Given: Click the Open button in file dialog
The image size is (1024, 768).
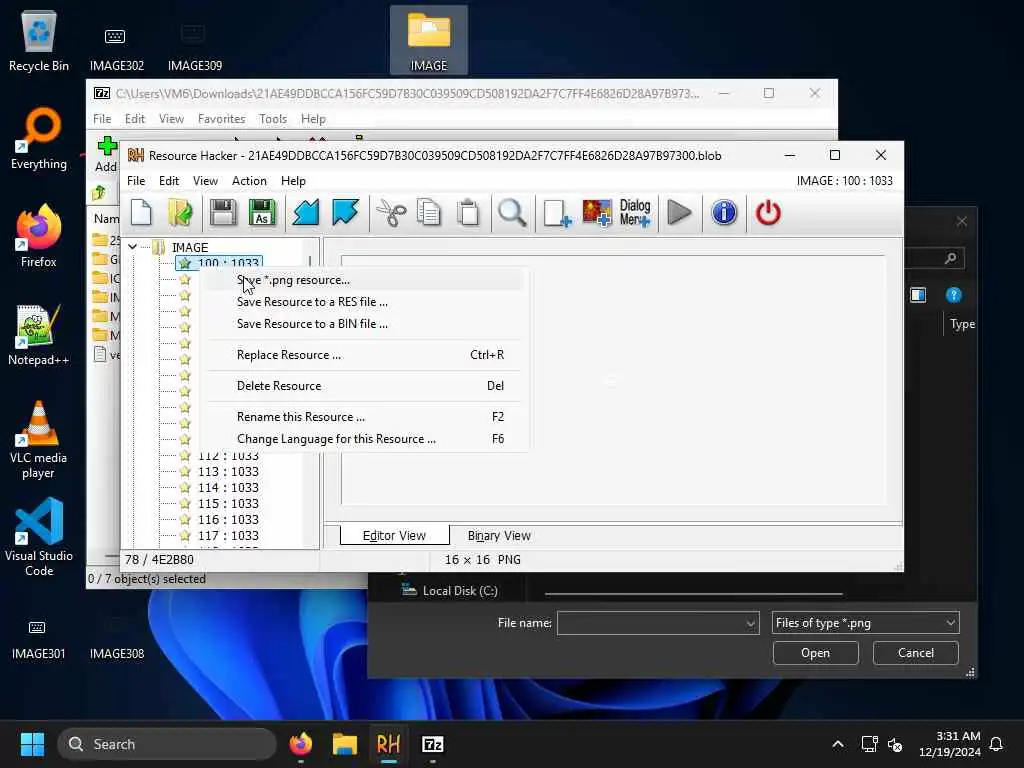Looking at the screenshot, I should [x=815, y=653].
